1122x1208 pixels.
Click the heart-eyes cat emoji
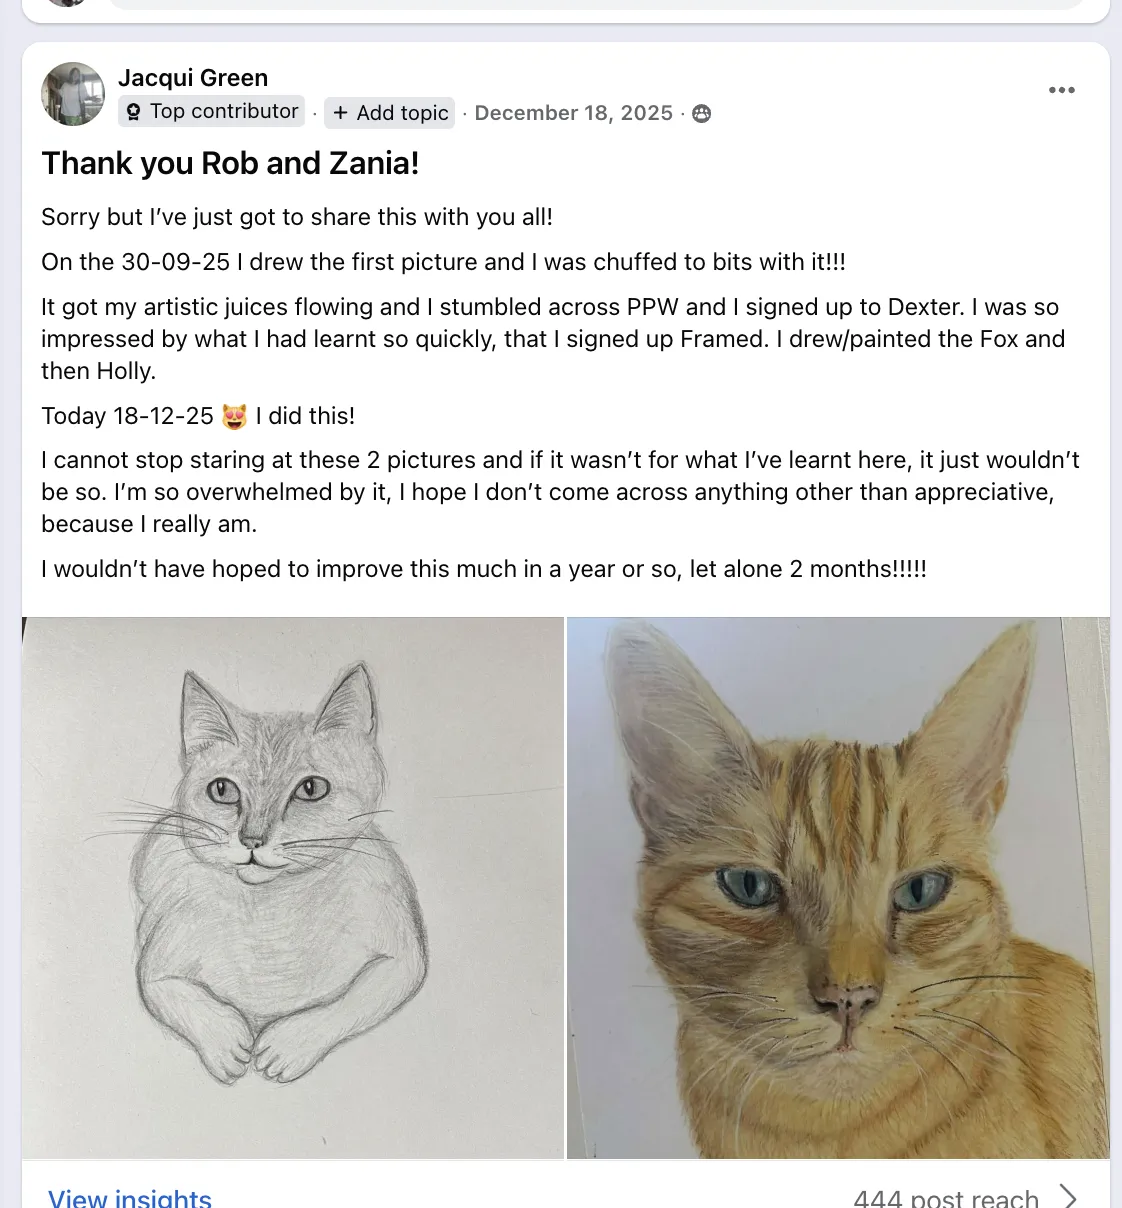(x=235, y=416)
